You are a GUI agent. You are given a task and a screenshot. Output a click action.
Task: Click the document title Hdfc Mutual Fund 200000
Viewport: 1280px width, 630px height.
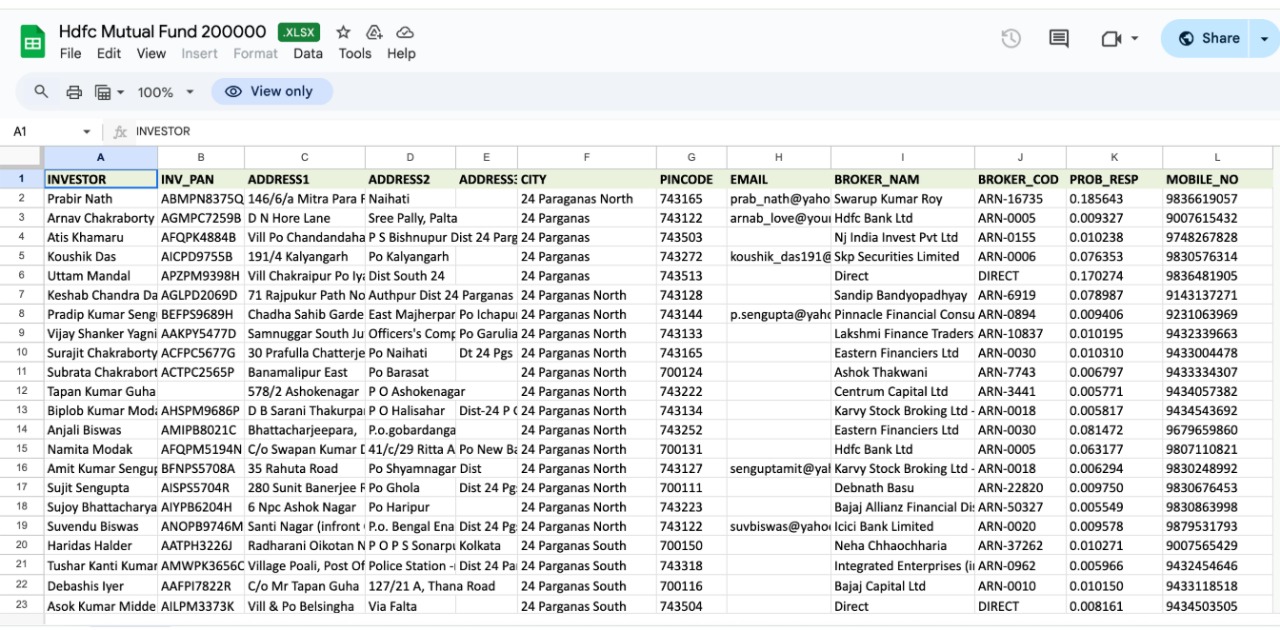pos(163,32)
